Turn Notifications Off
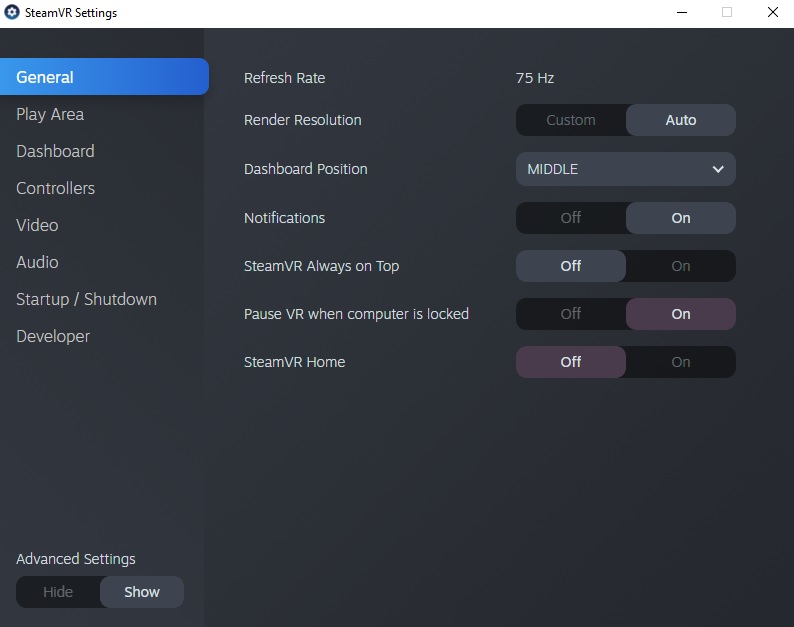 point(571,218)
